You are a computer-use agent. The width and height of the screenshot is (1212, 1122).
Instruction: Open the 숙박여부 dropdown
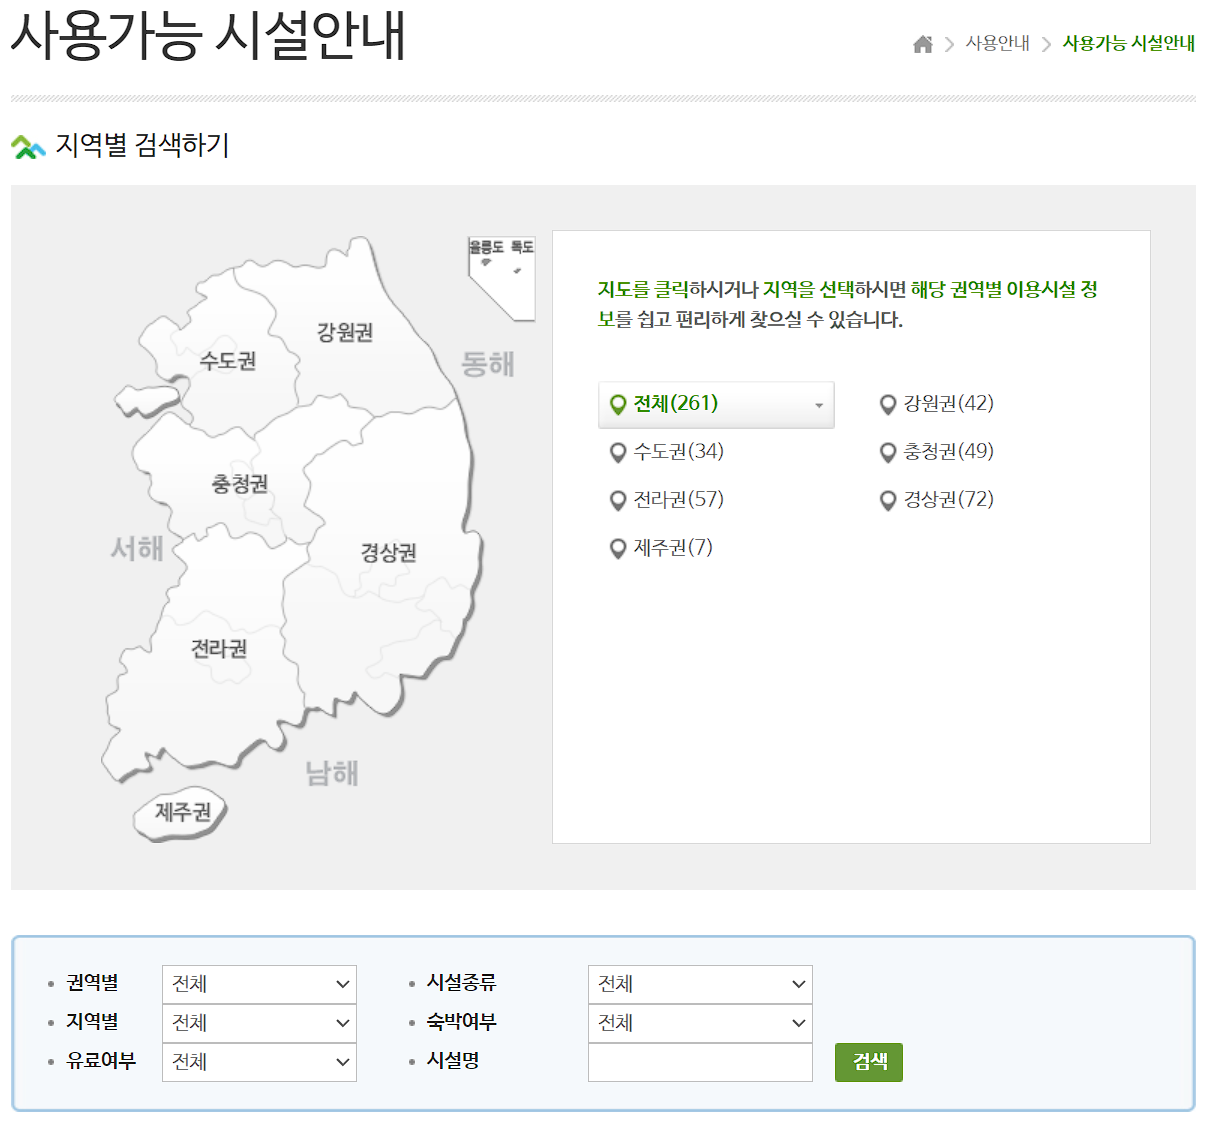pos(700,1023)
